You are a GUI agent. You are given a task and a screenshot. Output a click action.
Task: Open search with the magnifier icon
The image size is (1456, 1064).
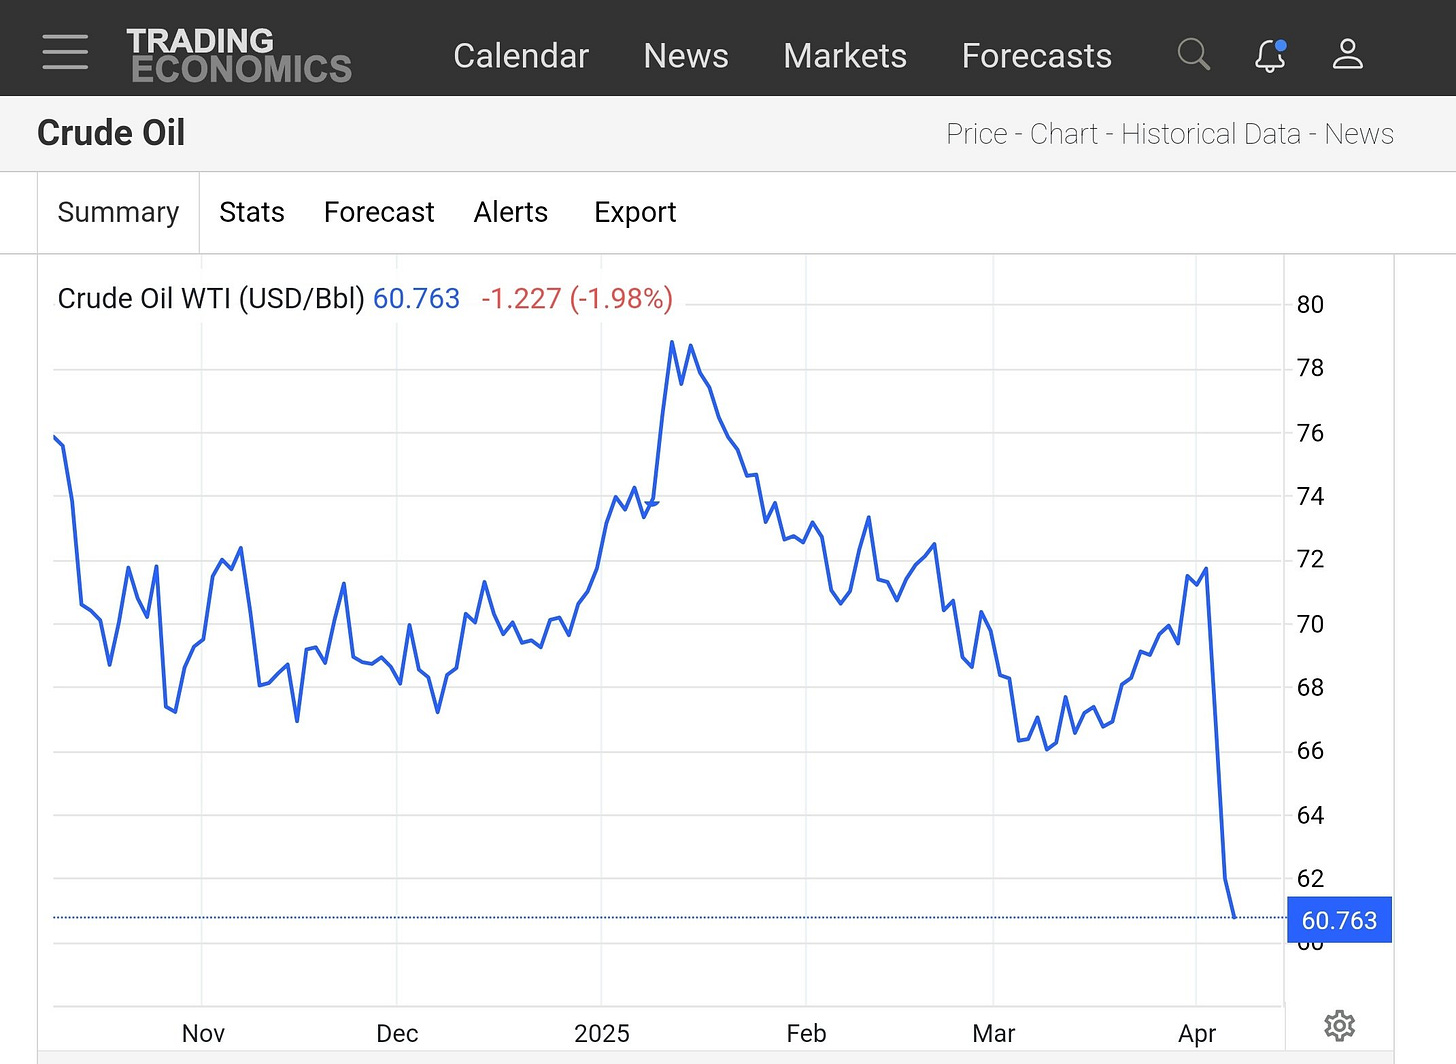click(1193, 54)
